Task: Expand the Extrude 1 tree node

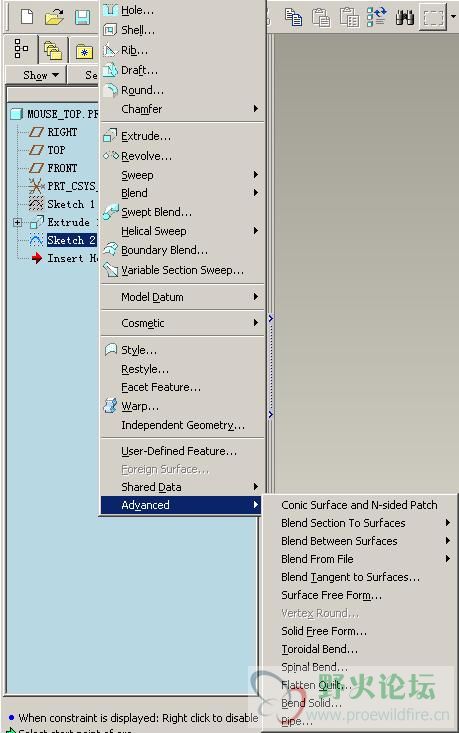Action: [17, 223]
